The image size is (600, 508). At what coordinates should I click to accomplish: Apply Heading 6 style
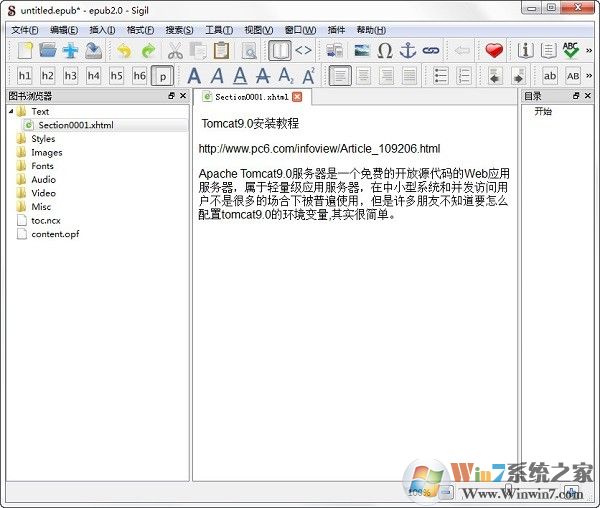pyautogui.click(x=139, y=76)
